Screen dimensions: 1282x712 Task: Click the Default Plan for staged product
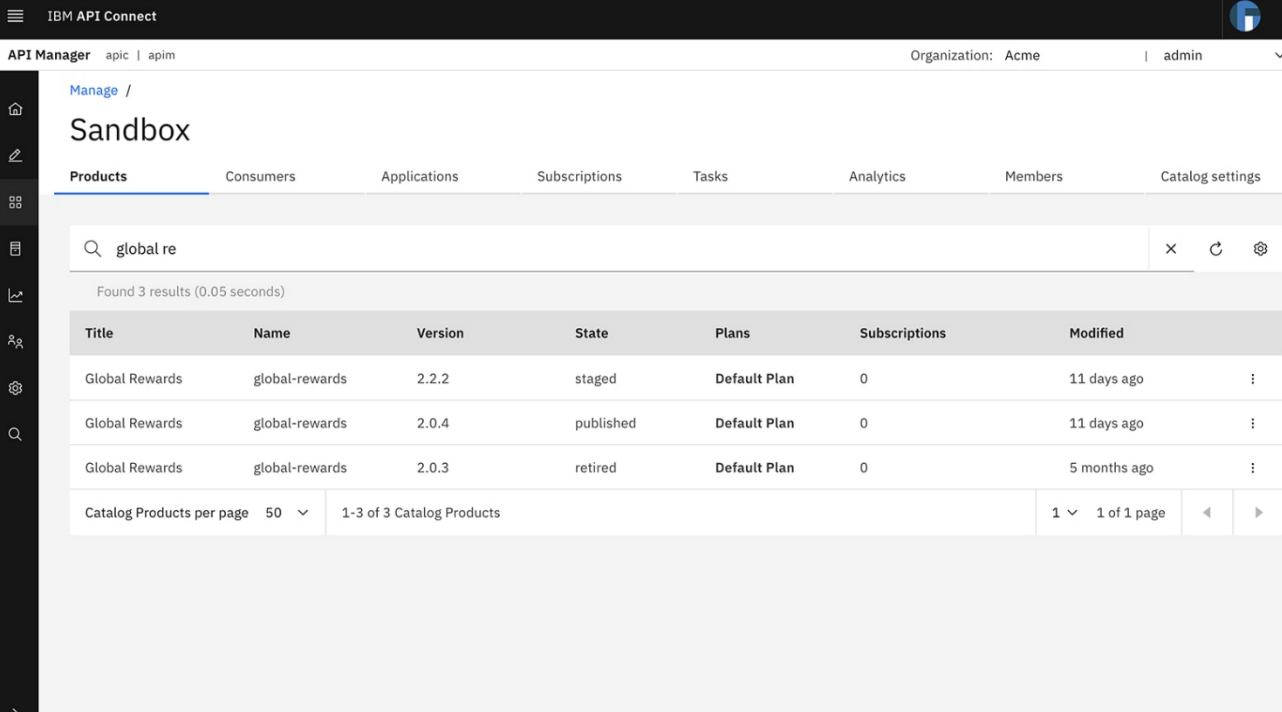[x=754, y=379]
